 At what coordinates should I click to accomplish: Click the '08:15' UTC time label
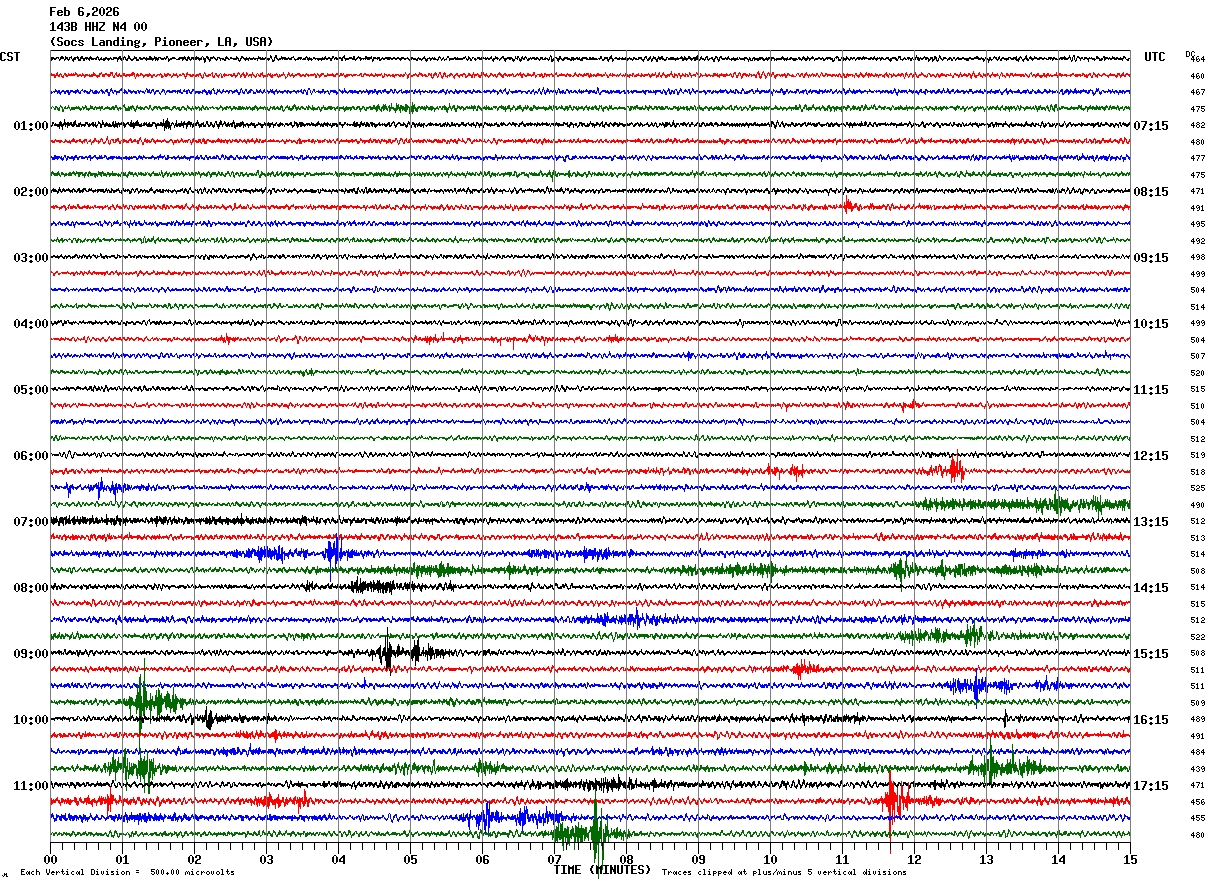[x=1151, y=192]
